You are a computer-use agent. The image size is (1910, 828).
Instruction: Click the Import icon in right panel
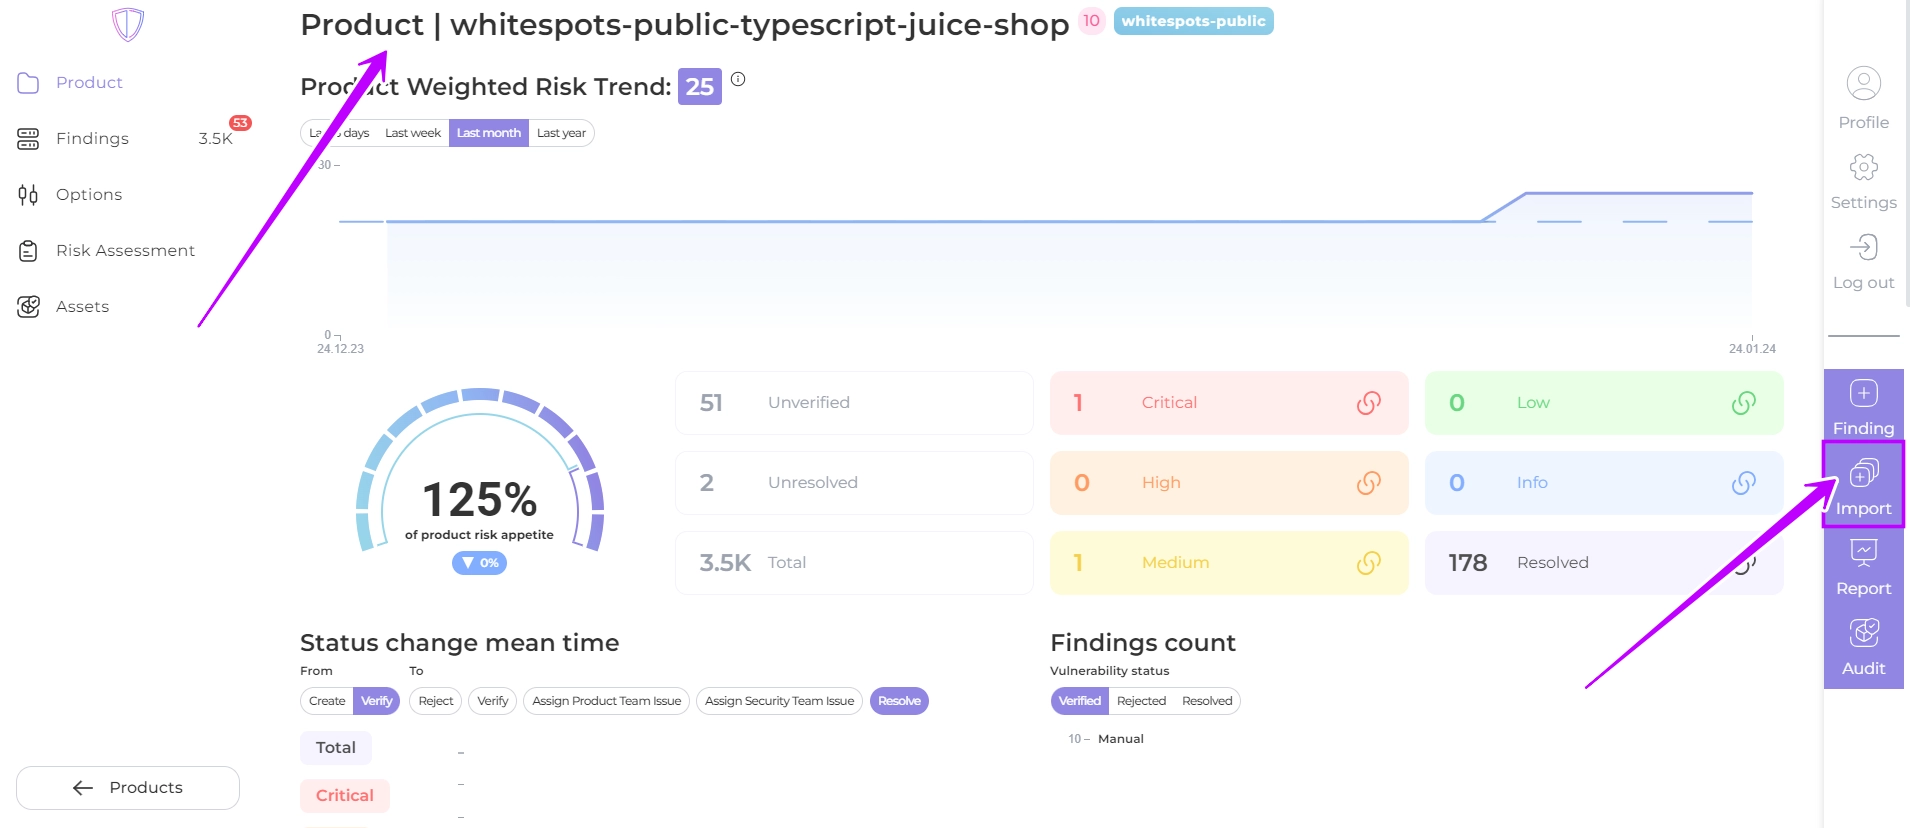[x=1863, y=474]
